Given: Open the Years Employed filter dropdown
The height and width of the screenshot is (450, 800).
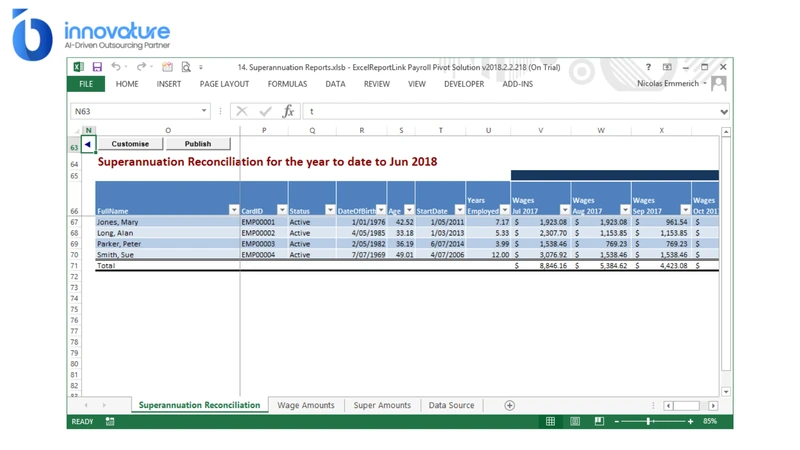Looking at the screenshot, I should pyautogui.click(x=505, y=210).
